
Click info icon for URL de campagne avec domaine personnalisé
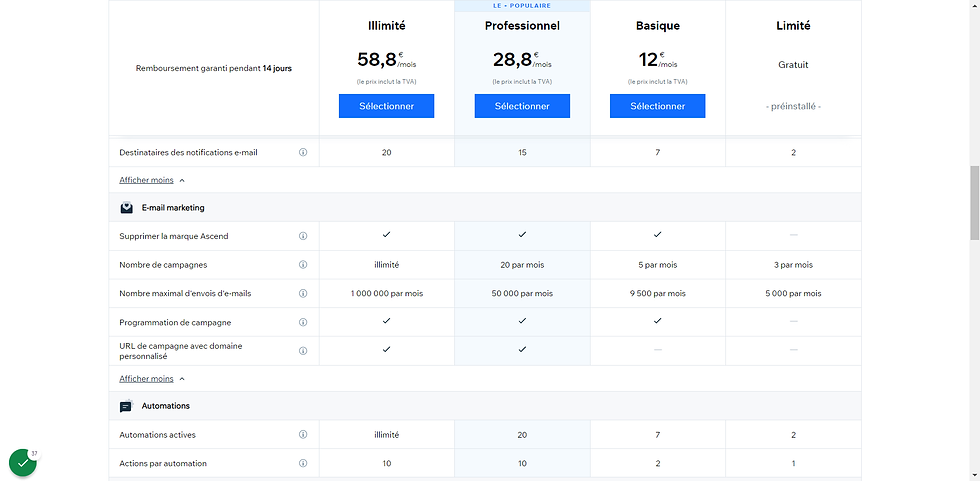coord(303,351)
